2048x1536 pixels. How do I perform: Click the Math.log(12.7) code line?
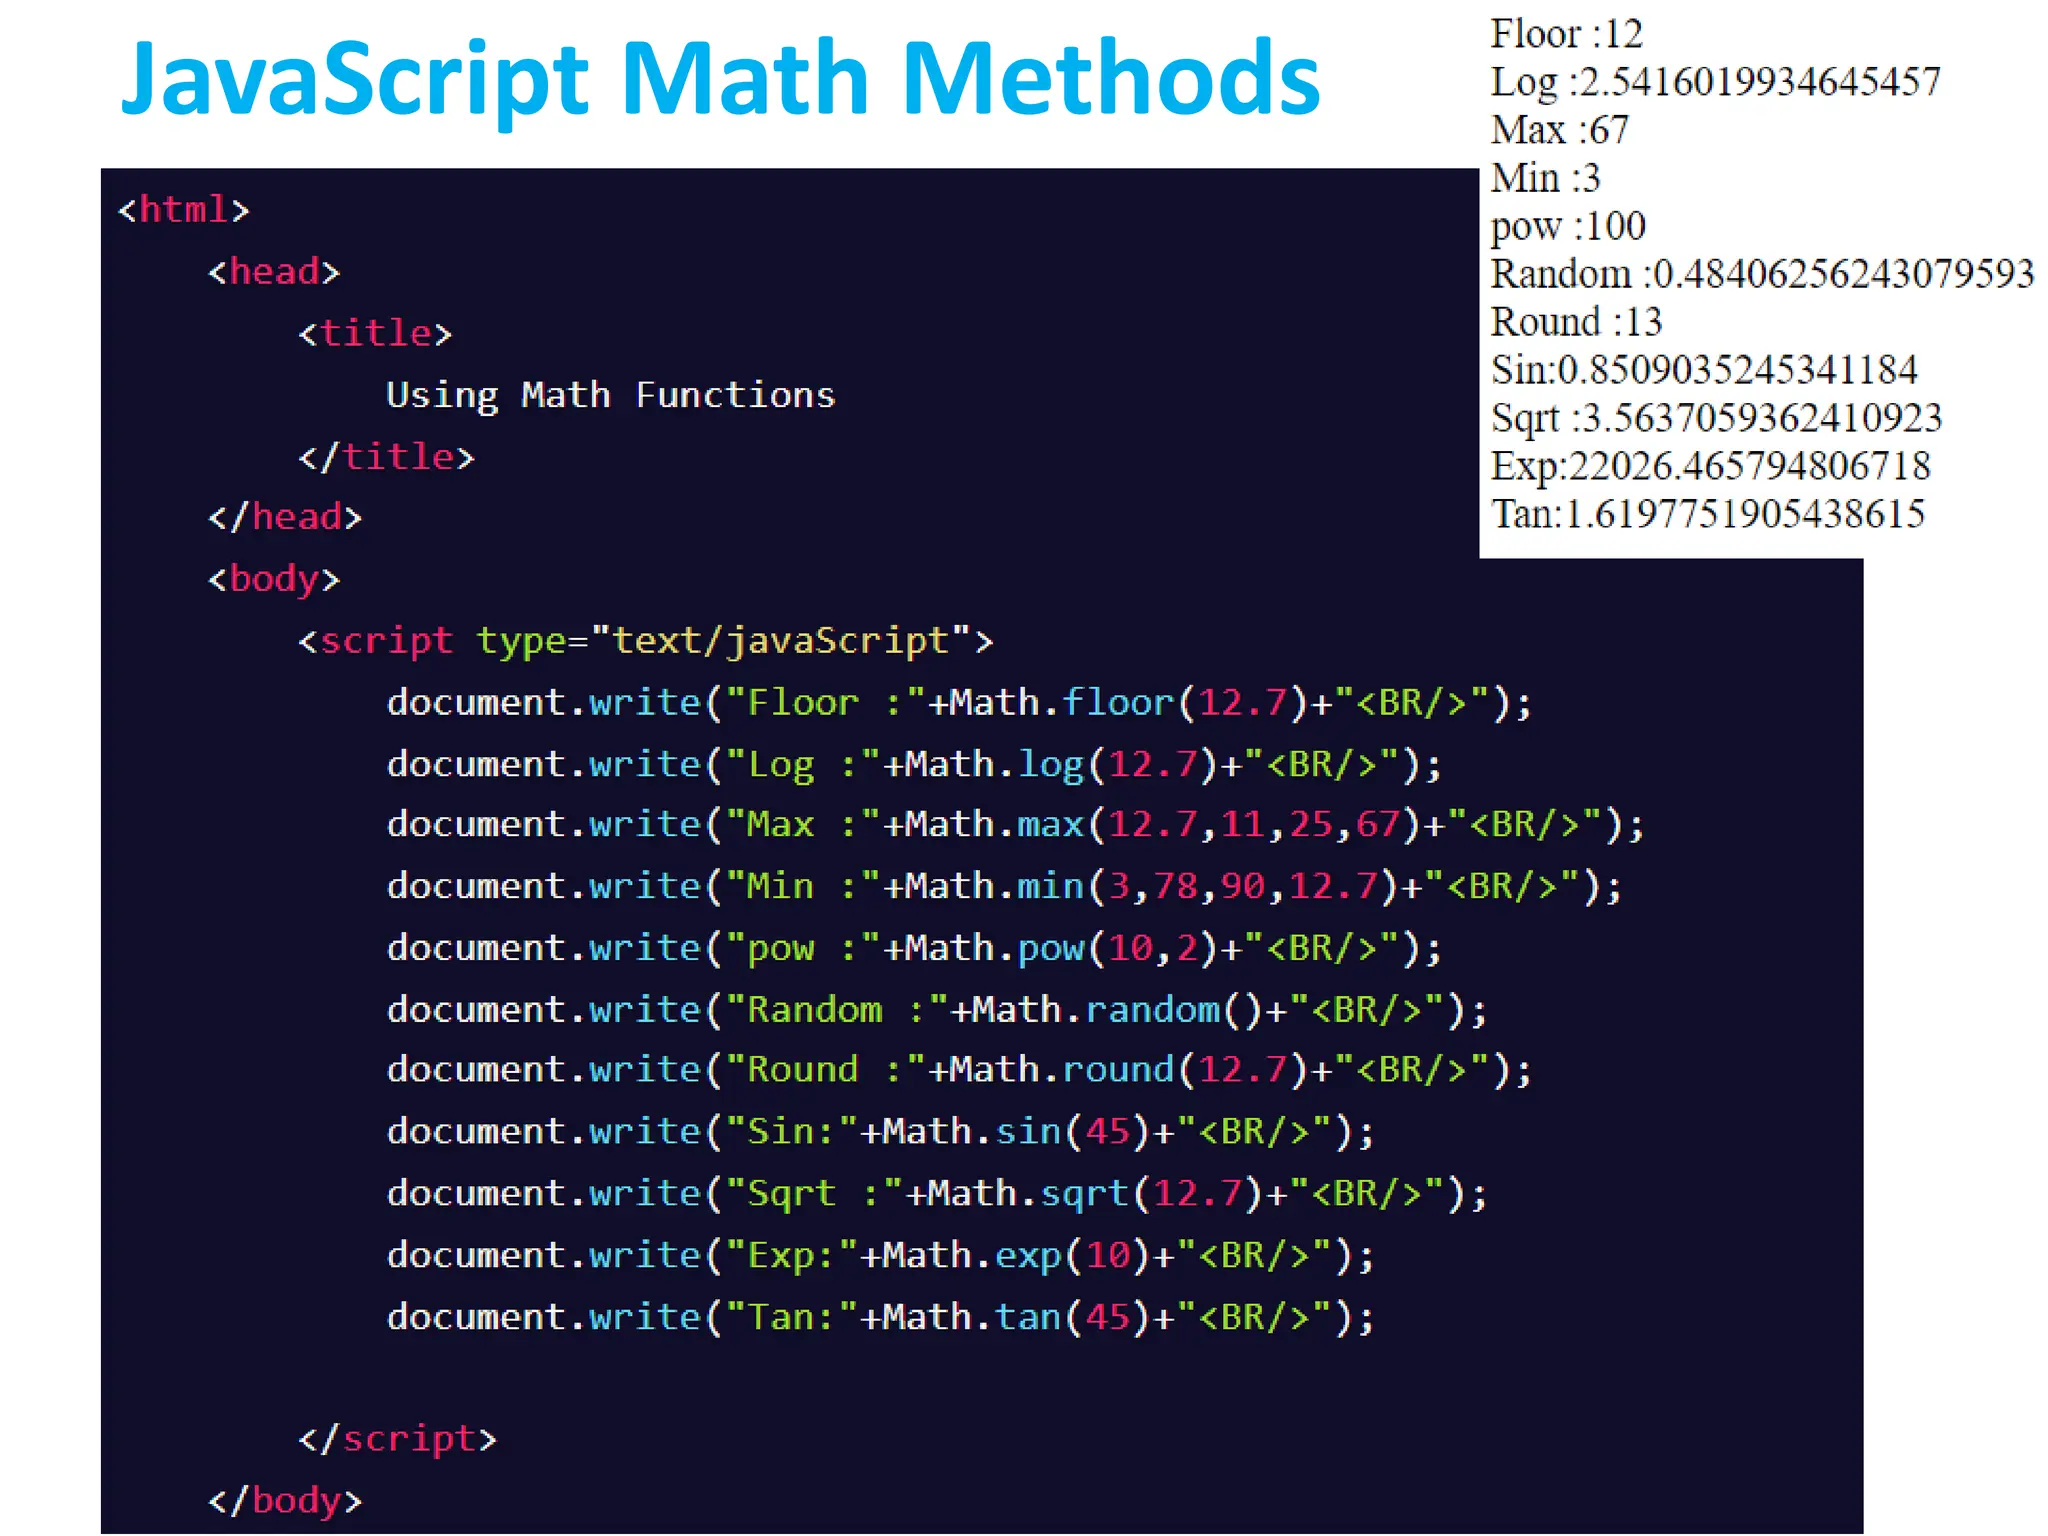click(914, 765)
